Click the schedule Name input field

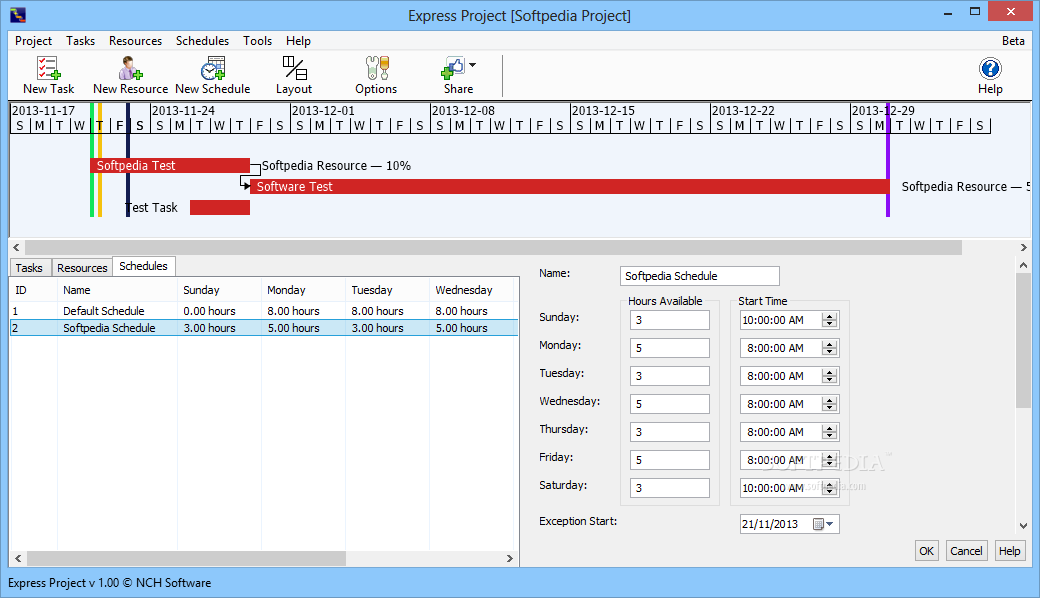point(700,276)
